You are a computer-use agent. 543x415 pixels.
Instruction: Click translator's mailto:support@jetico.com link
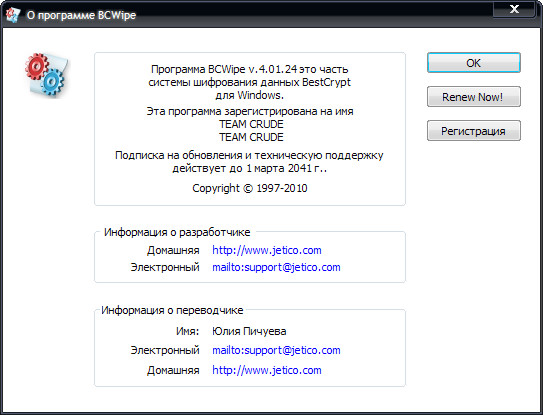click(x=276, y=350)
